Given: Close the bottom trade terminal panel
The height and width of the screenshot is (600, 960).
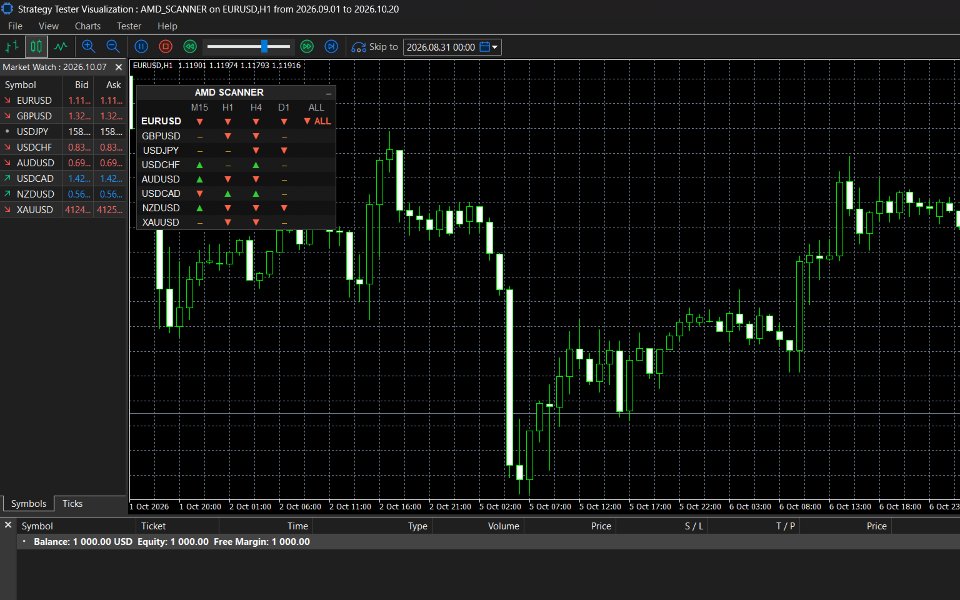Looking at the screenshot, I should click(8, 525).
